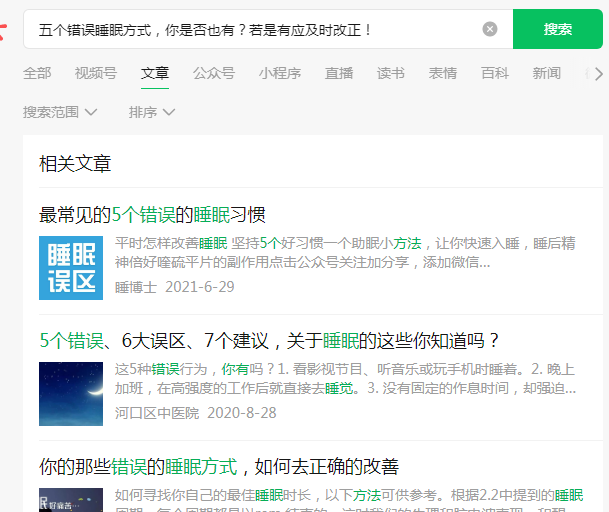This screenshot has height=512, width=609.
Task: Switch to the 全部 tab
Action: (x=37, y=73)
